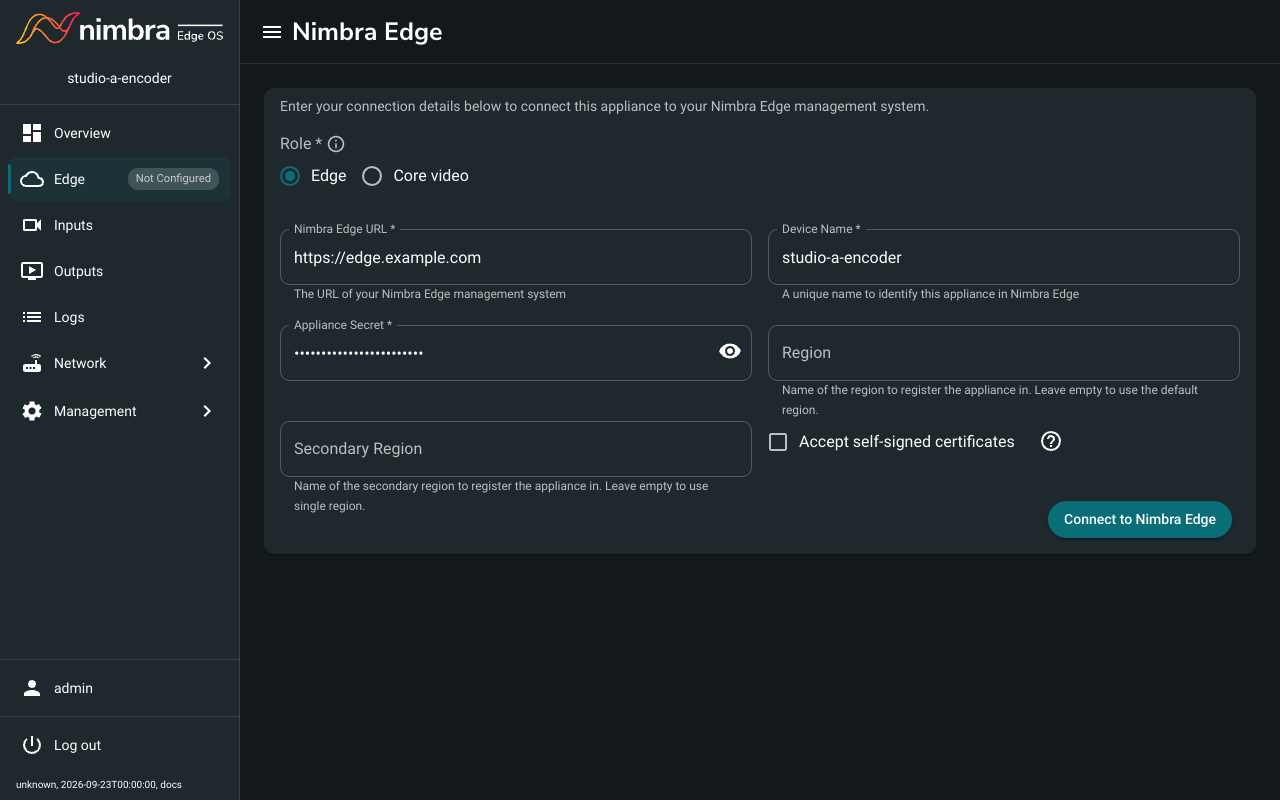Focus the Nimbra Edge URL field
Viewport: 1280px width, 800px height.
coord(516,257)
